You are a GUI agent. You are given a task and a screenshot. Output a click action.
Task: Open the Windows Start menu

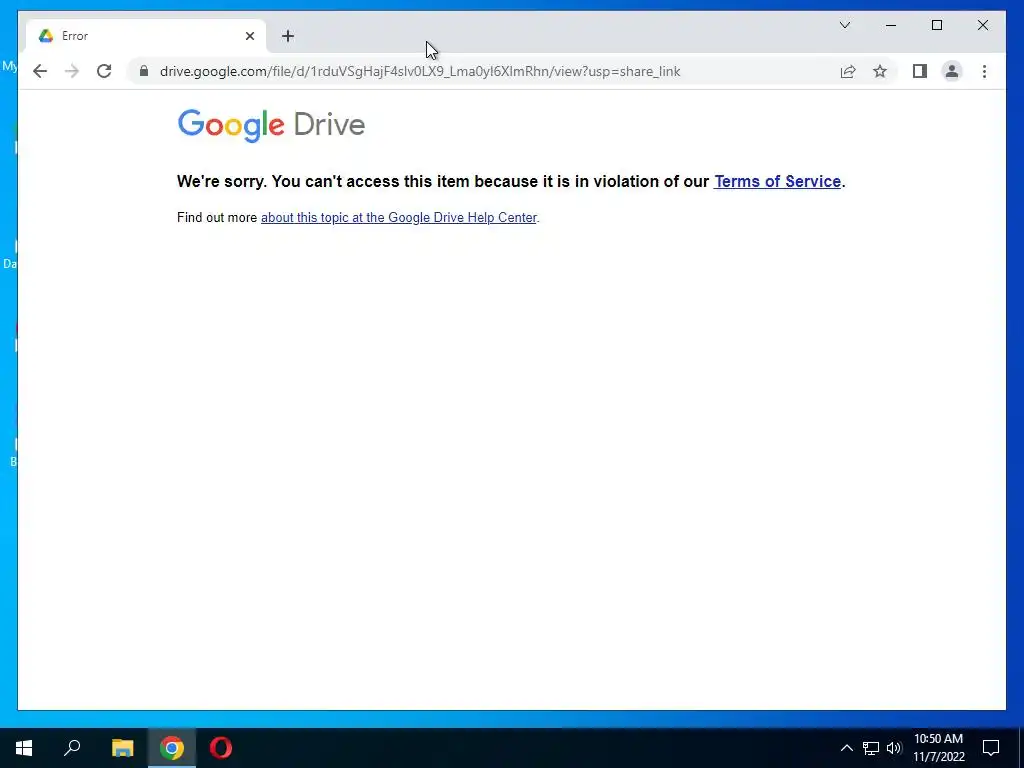(x=24, y=748)
